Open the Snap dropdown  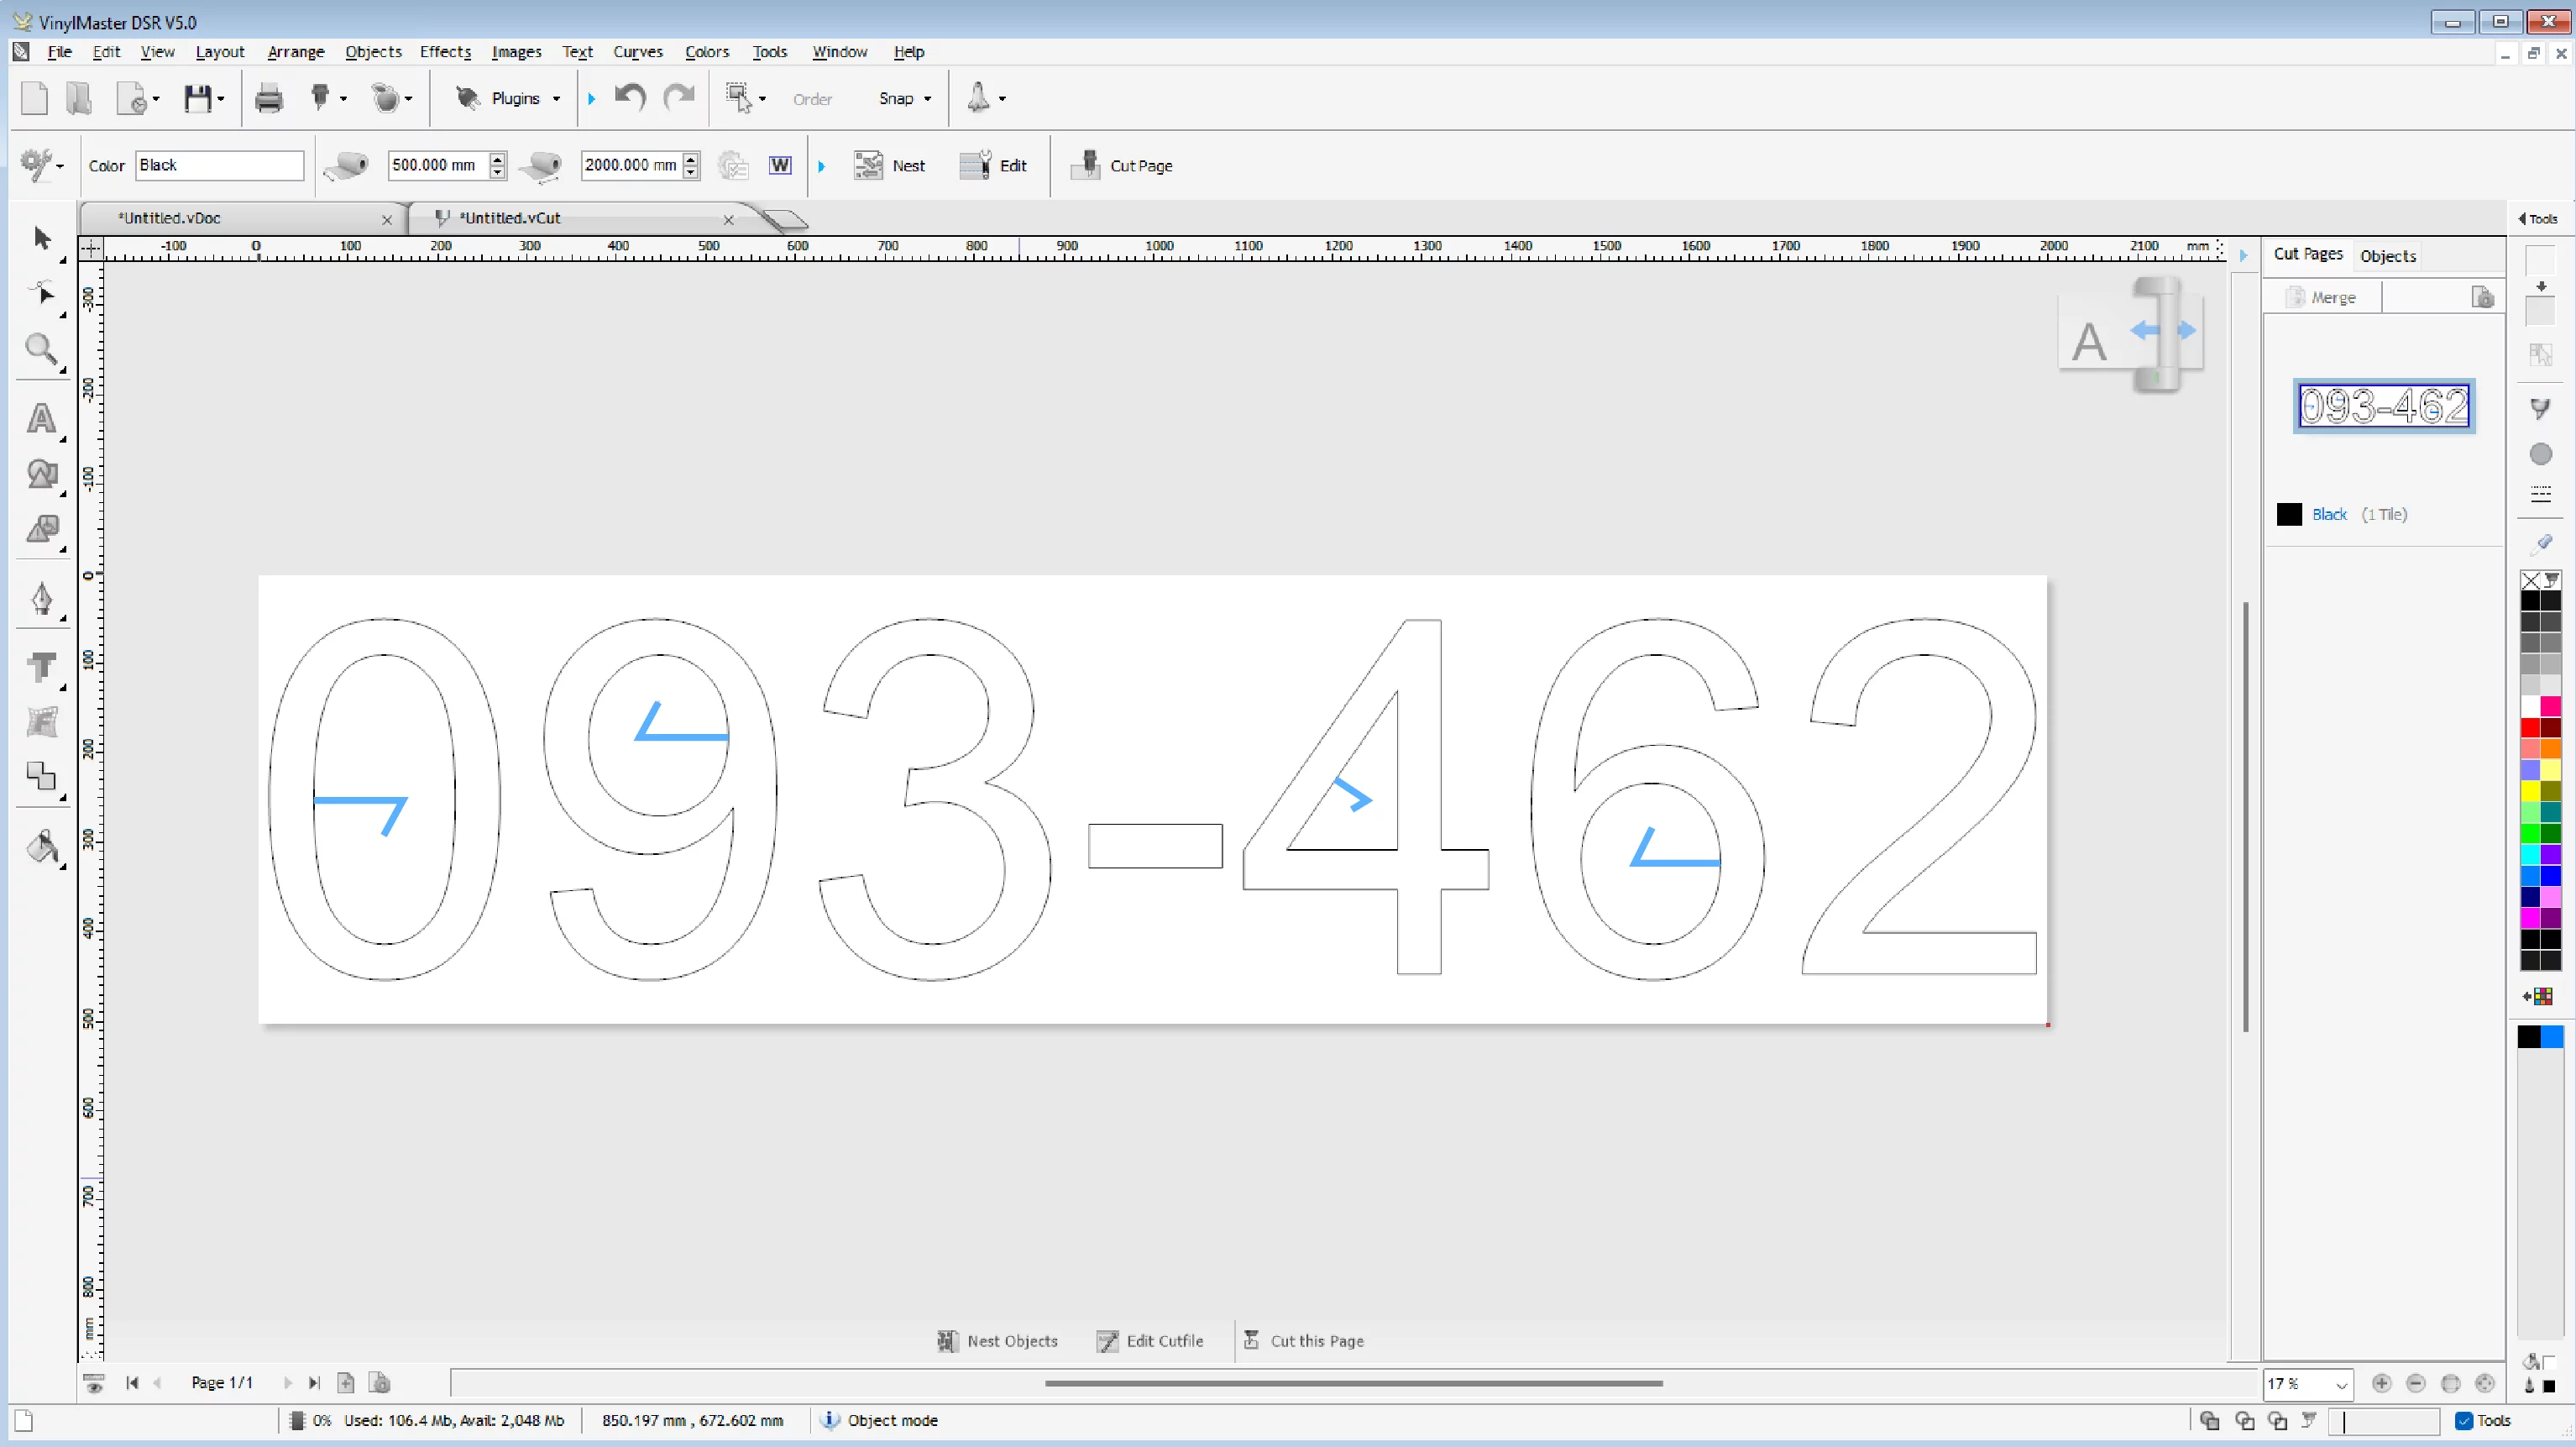click(927, 99)
